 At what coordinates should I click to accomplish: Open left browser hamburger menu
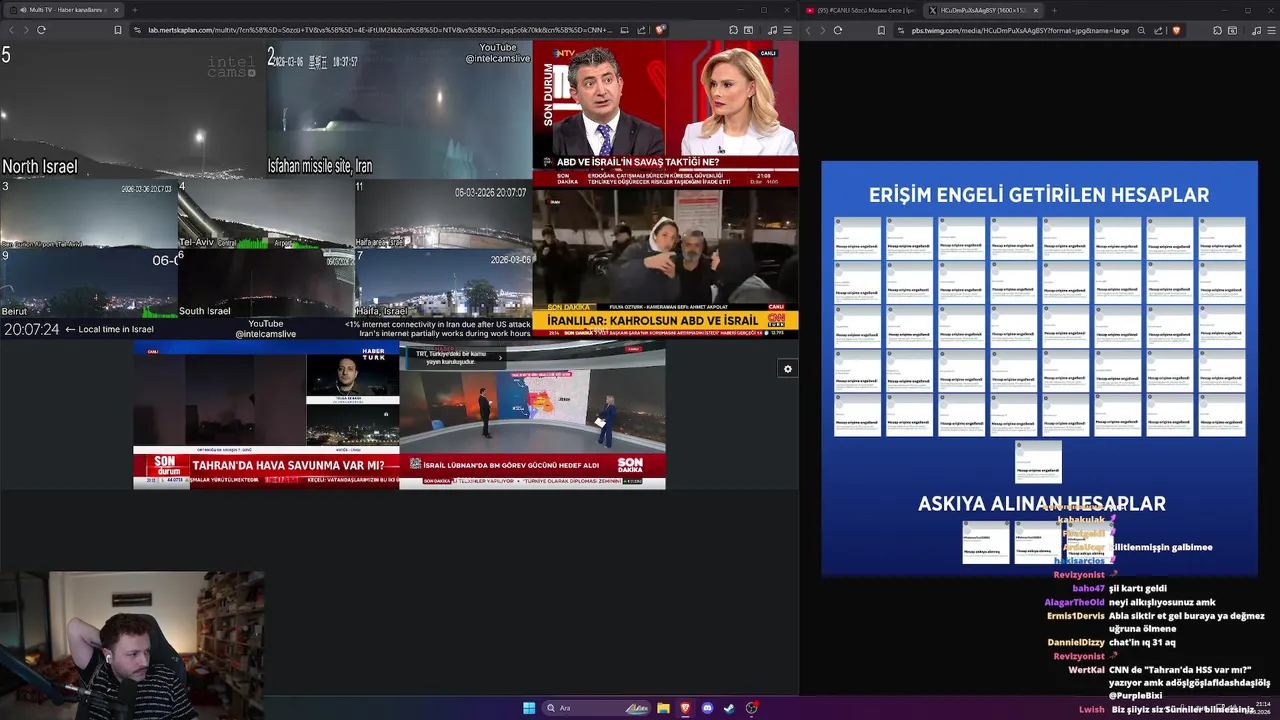787,30
